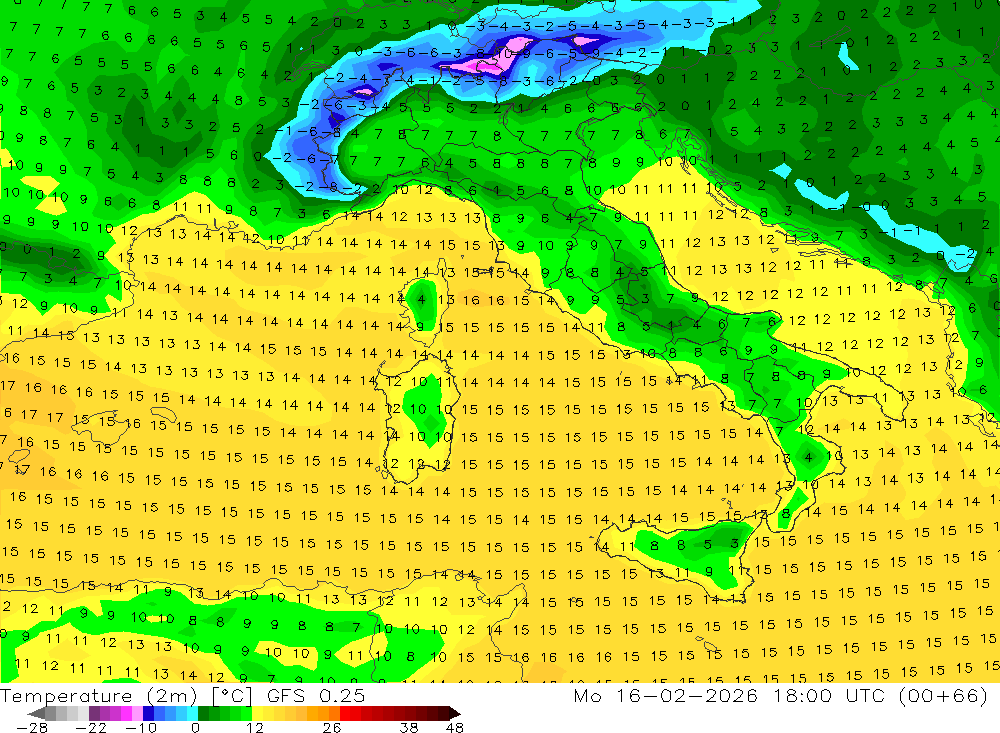Click the '-10' color scale label

click(x=141, y=727)
